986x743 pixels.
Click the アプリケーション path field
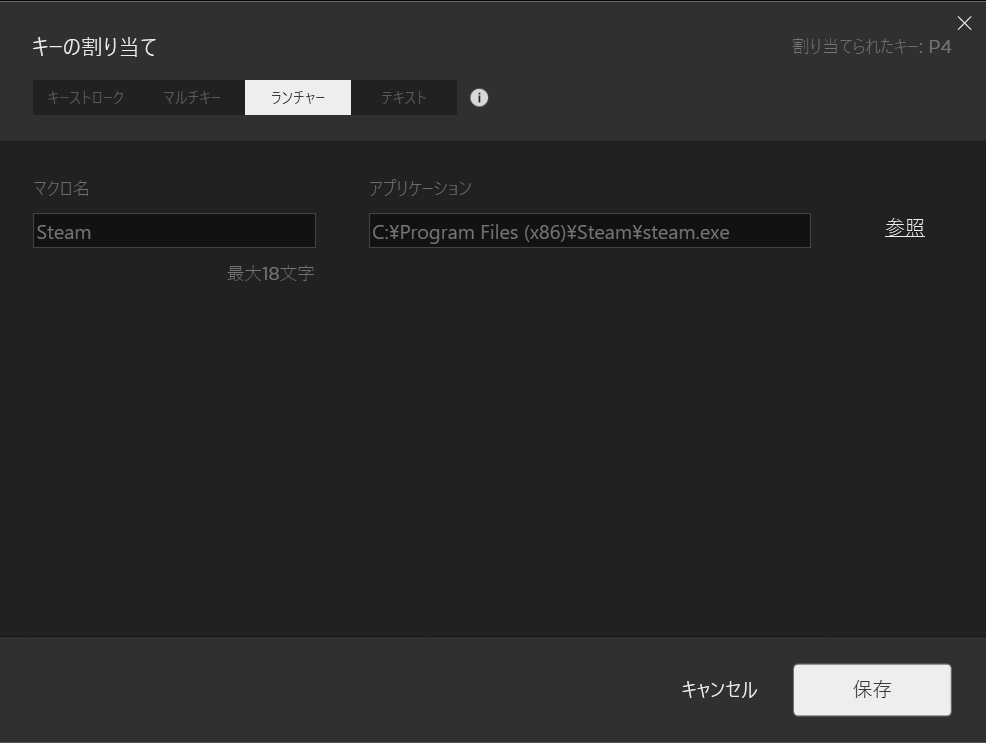[x=590, y=231]
